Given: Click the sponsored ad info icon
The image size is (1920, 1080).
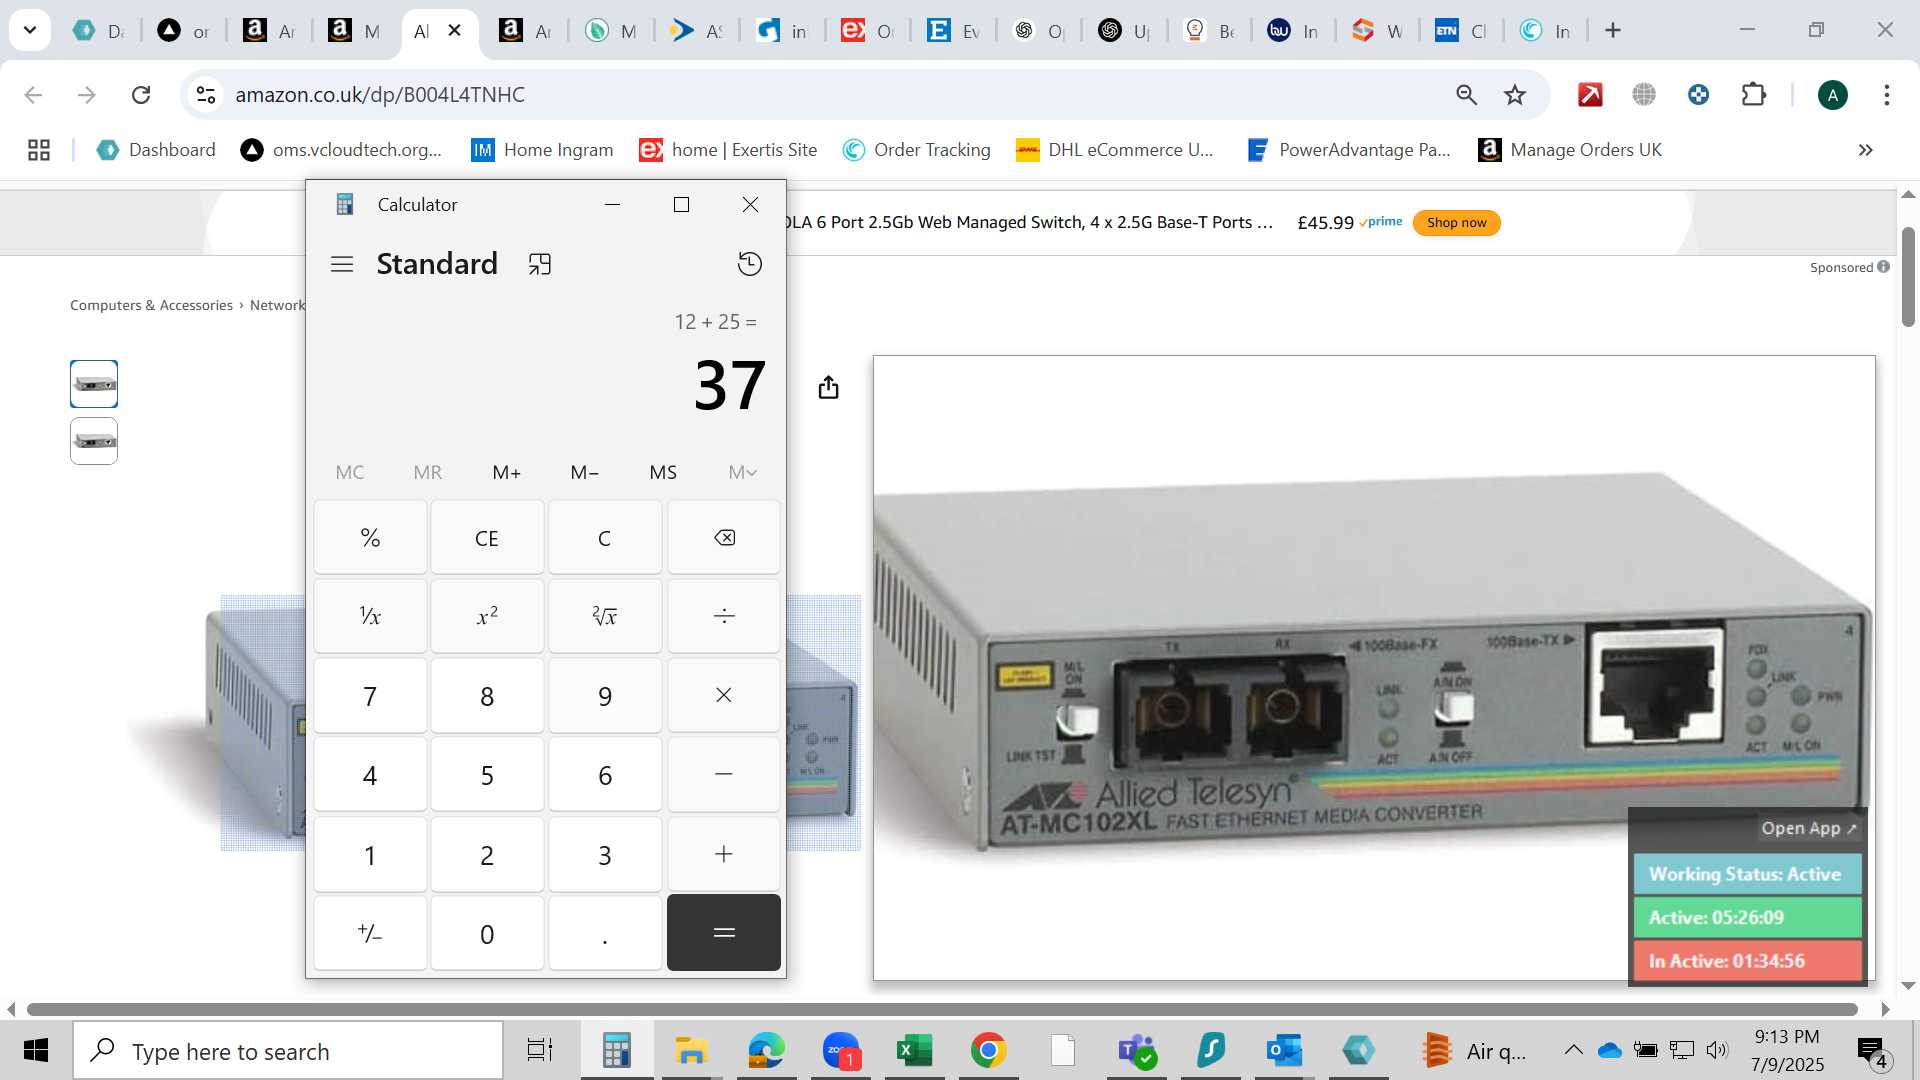Looking at the screenshot, I should (1884, 267).
